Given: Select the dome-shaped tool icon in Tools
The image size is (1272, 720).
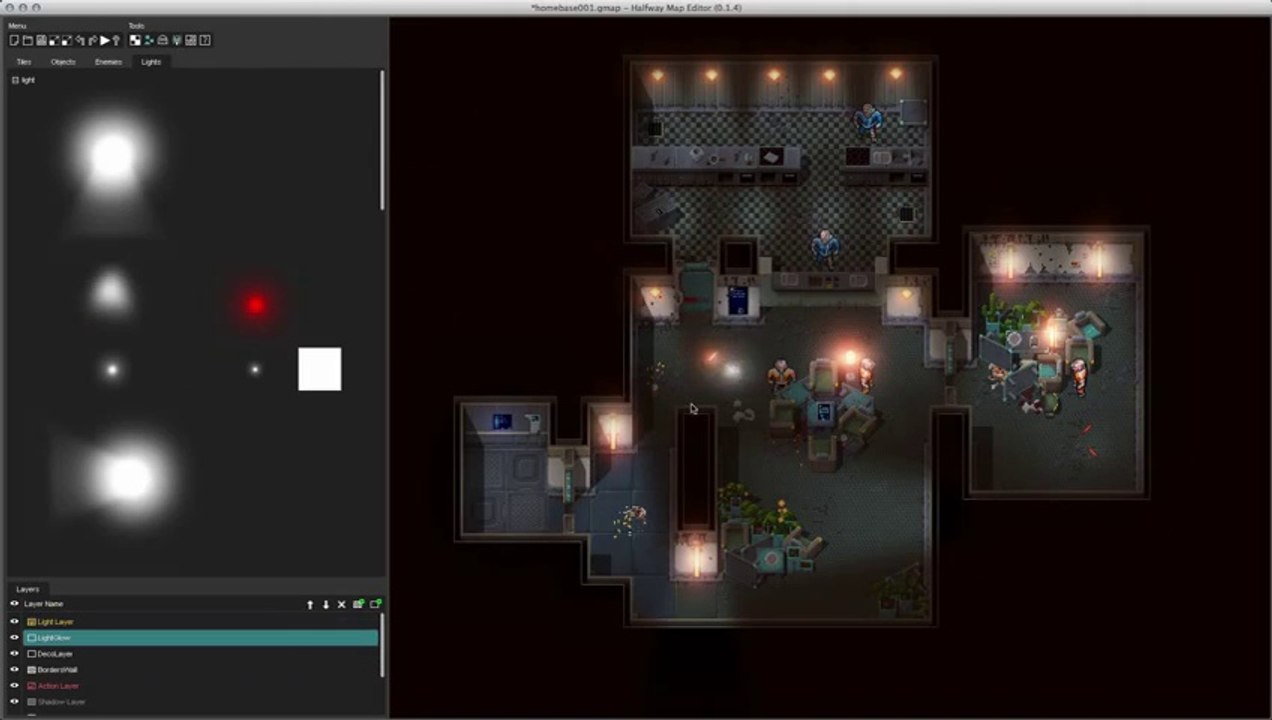Looking at the screenshot, I should (x=163, y=40).
